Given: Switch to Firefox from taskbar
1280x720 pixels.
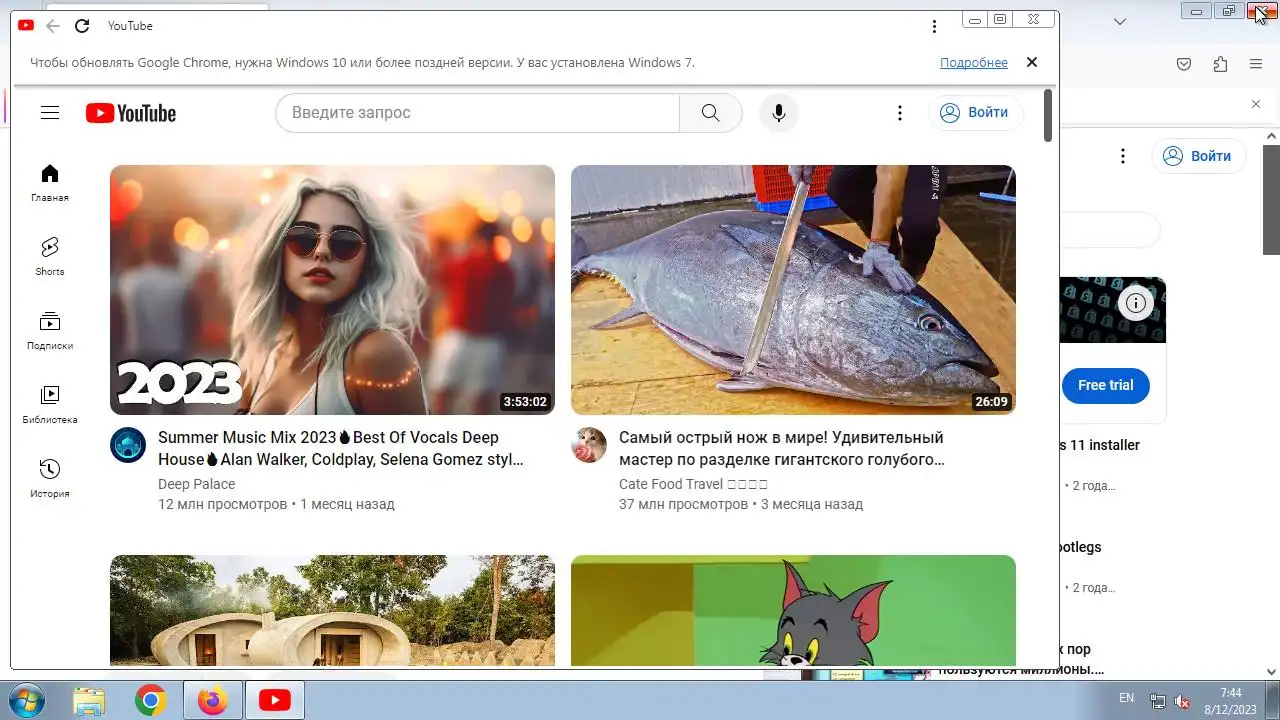Looking at the screenshot, I should [213, 701].
